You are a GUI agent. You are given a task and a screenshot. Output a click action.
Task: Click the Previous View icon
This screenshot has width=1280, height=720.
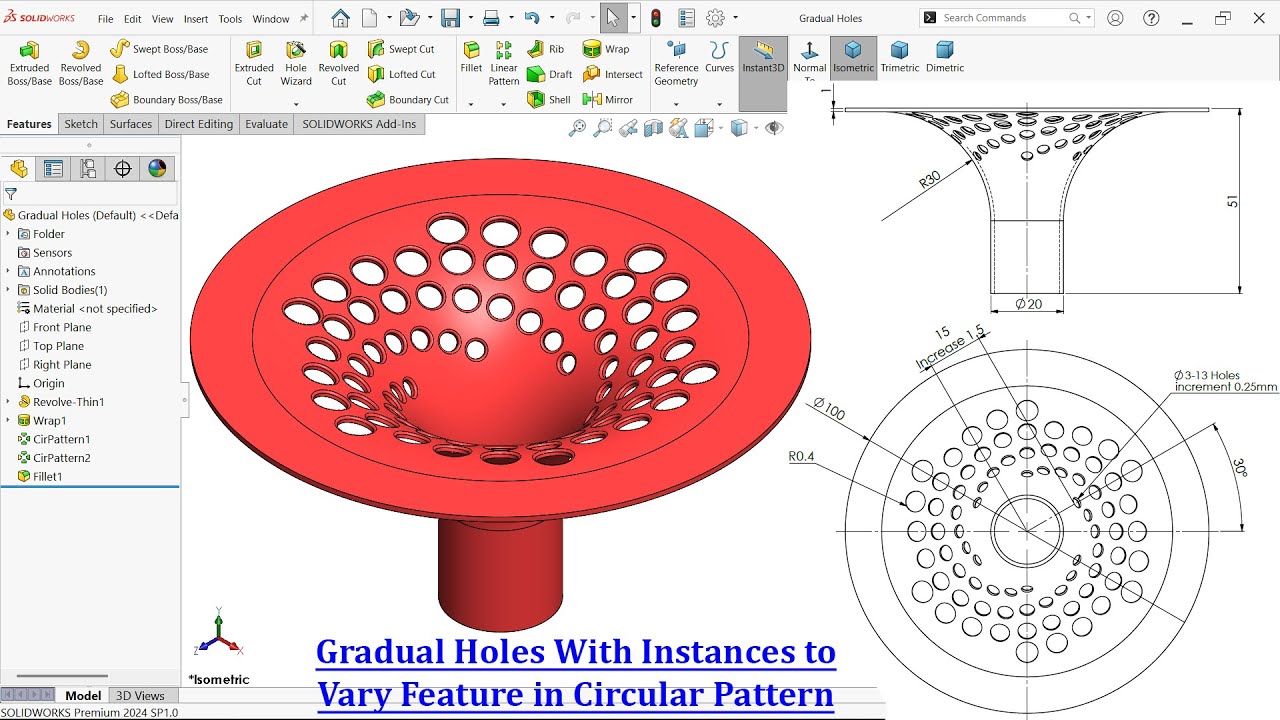coord(628,127)
